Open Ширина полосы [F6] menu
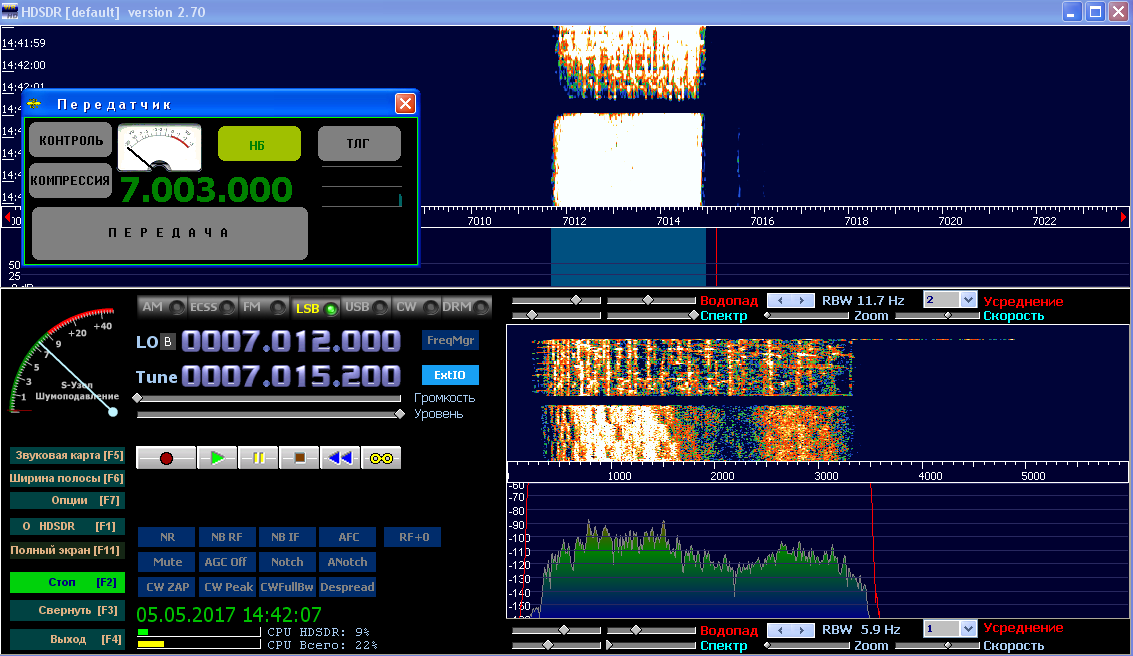 click(67, 478)
